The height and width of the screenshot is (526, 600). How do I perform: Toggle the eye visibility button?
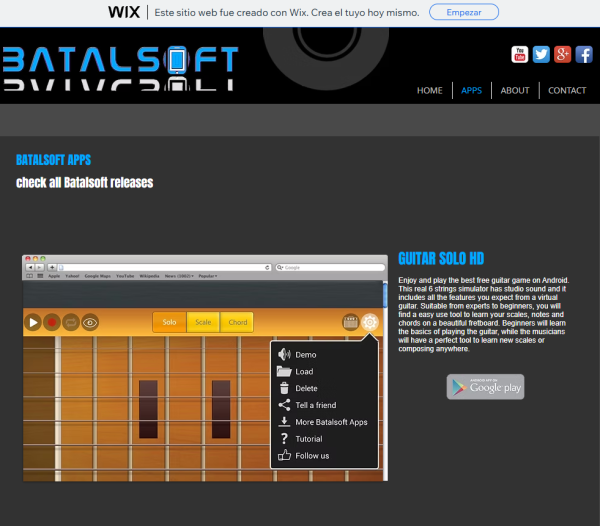click(90, 322)
